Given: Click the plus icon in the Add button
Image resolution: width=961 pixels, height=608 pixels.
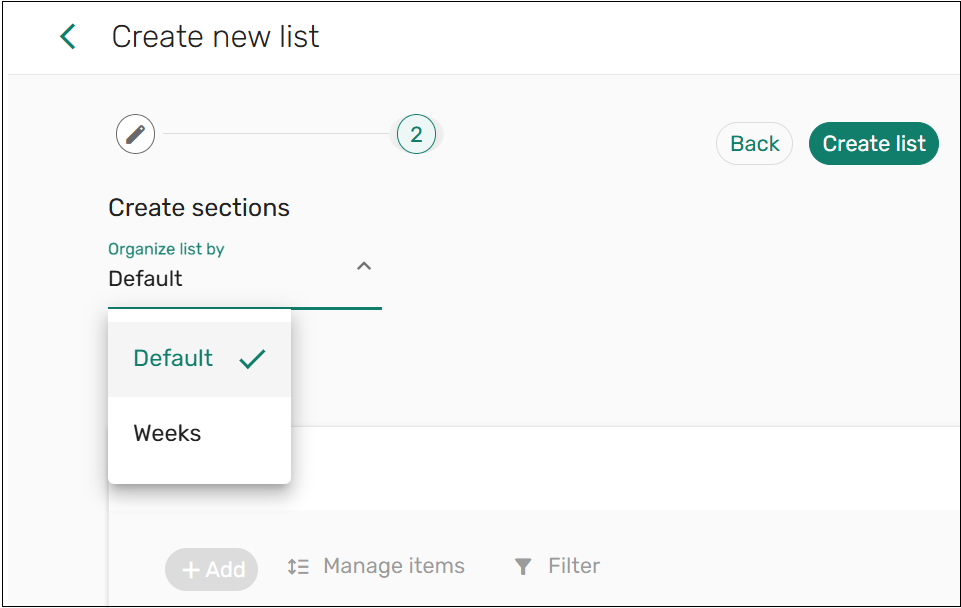Looking at the screenshot, I should click(192, 569).
